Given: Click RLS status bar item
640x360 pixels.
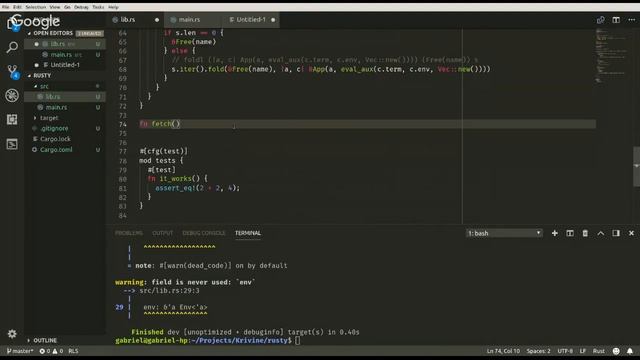Looking at the screenshot, I should click(x=73, y=351).
